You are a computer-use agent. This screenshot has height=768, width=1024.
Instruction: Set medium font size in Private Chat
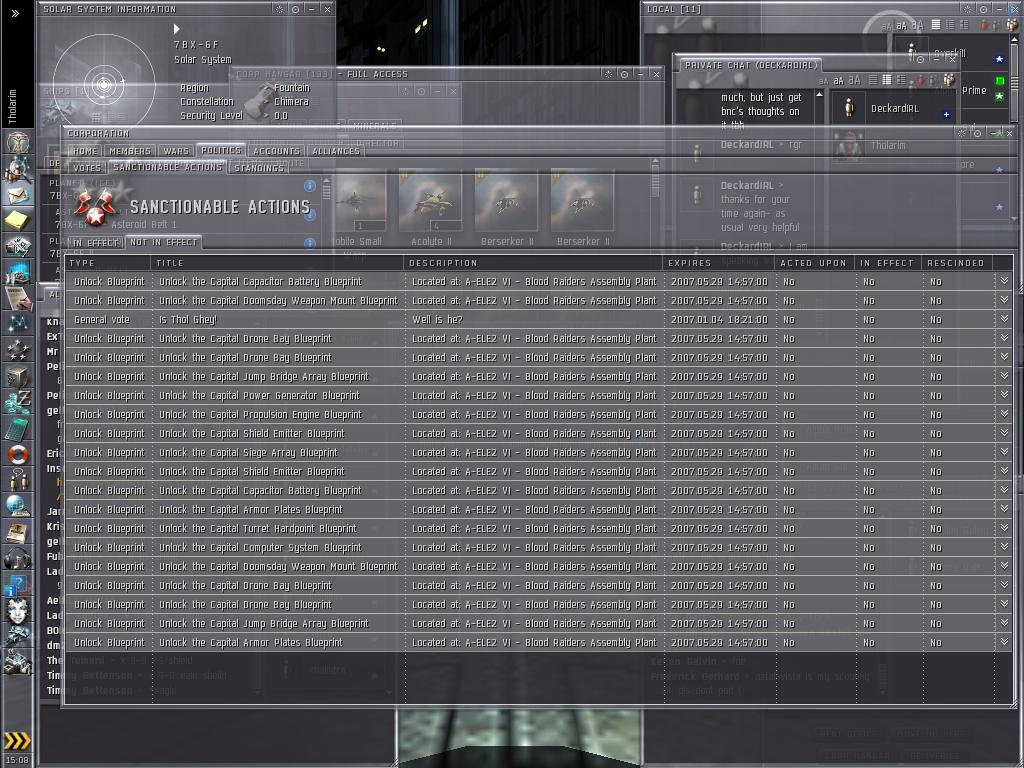point(838,80)
